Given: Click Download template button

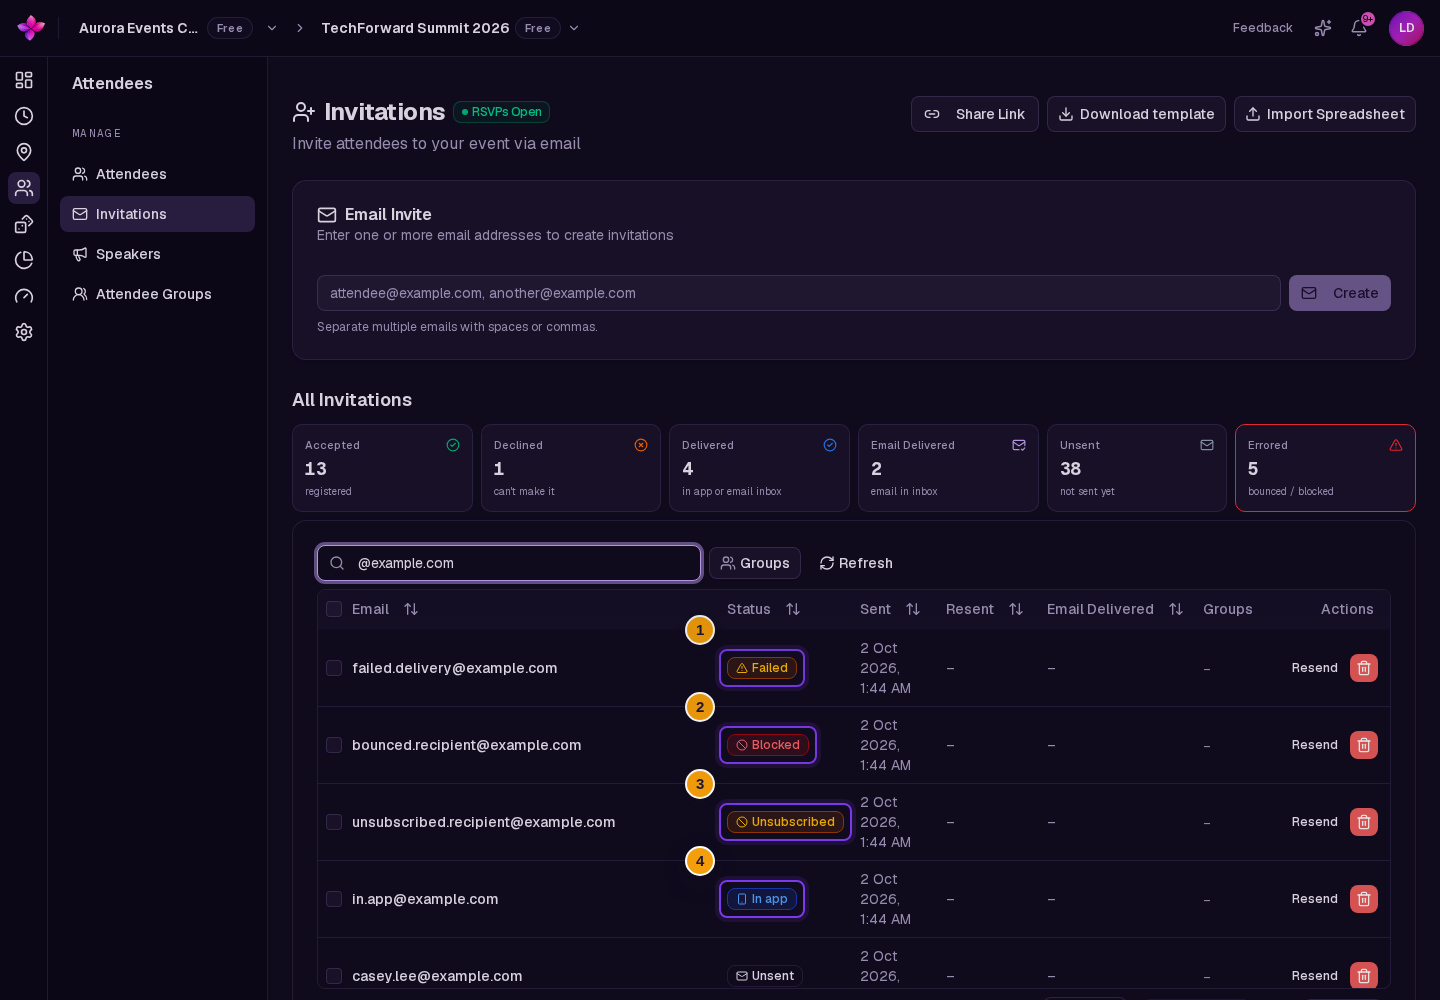Looking at the screenshot, I should click(x=1136, y=114).
